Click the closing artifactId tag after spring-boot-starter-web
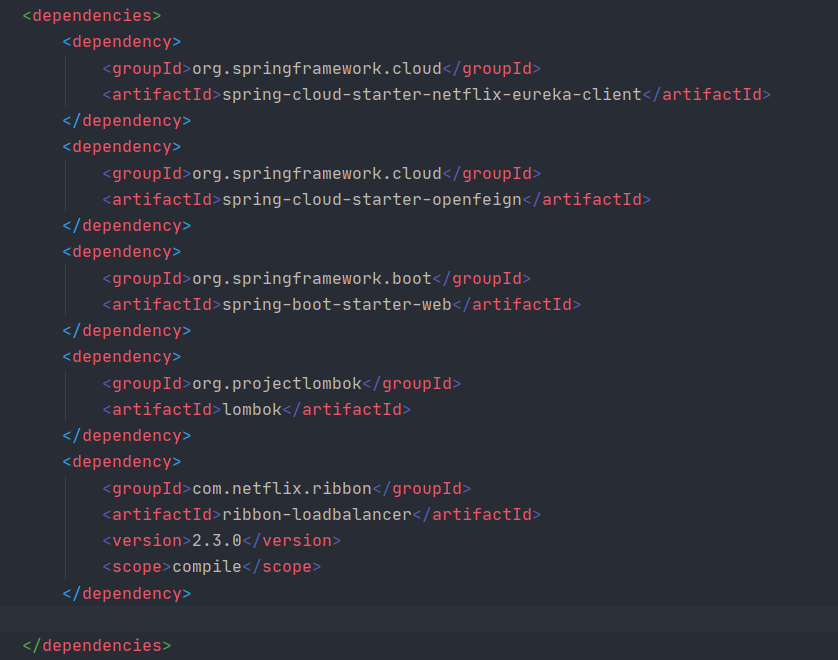The width and height of the screenshot is (838, 660). (517, 305)
